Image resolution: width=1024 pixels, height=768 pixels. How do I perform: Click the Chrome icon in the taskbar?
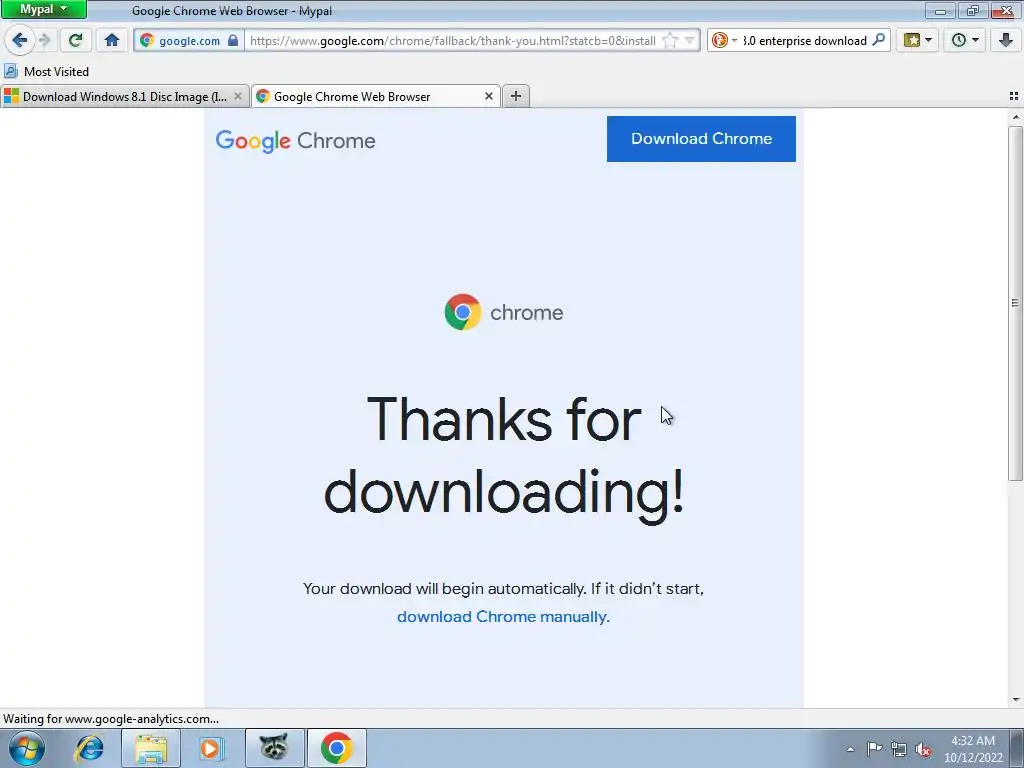(336, 748)
